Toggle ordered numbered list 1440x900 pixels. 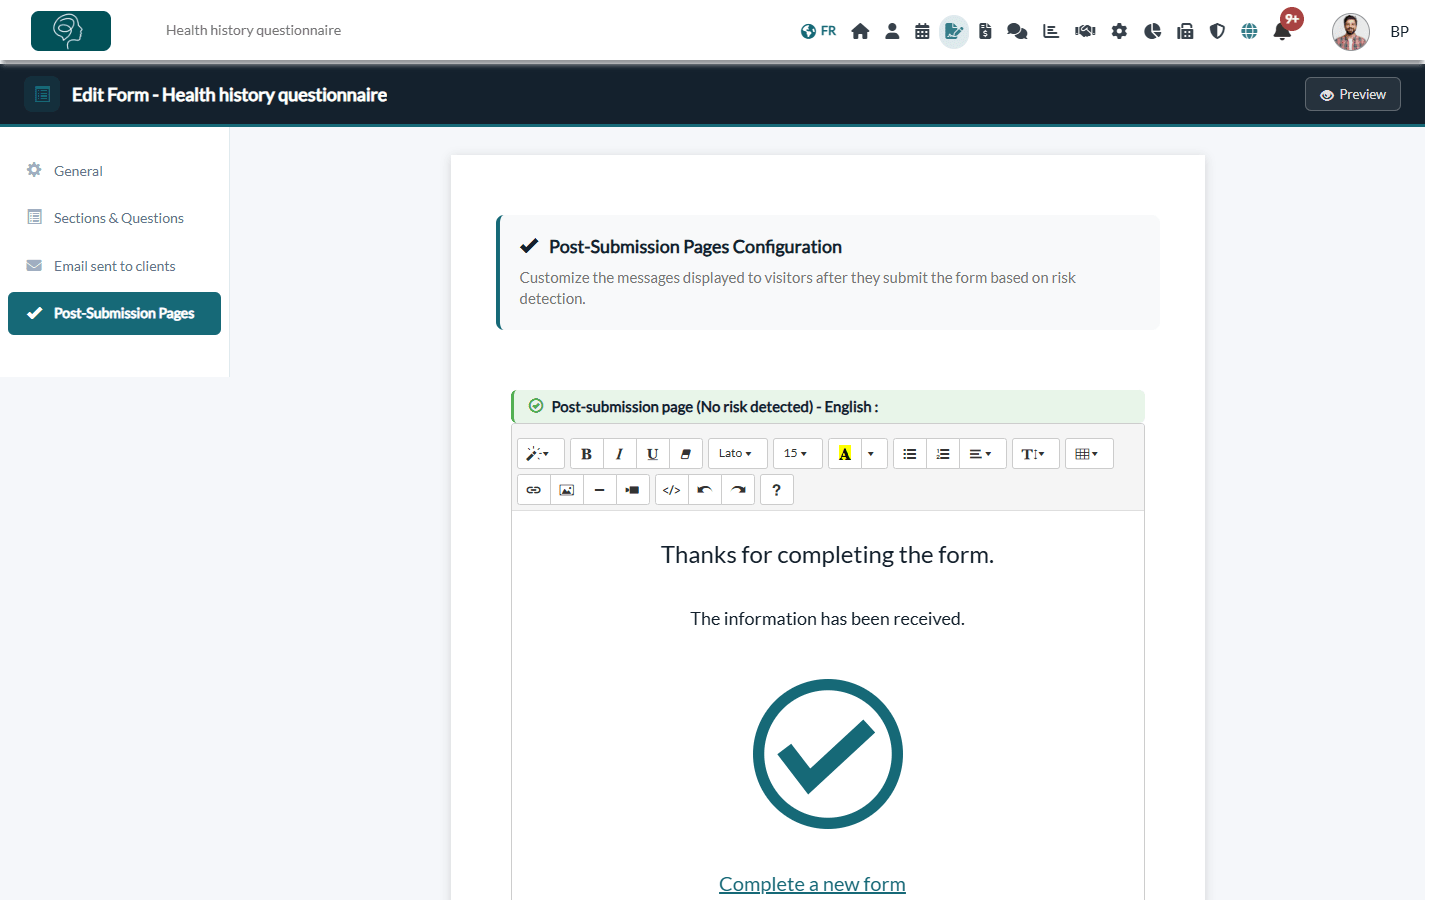pos(943,454)
